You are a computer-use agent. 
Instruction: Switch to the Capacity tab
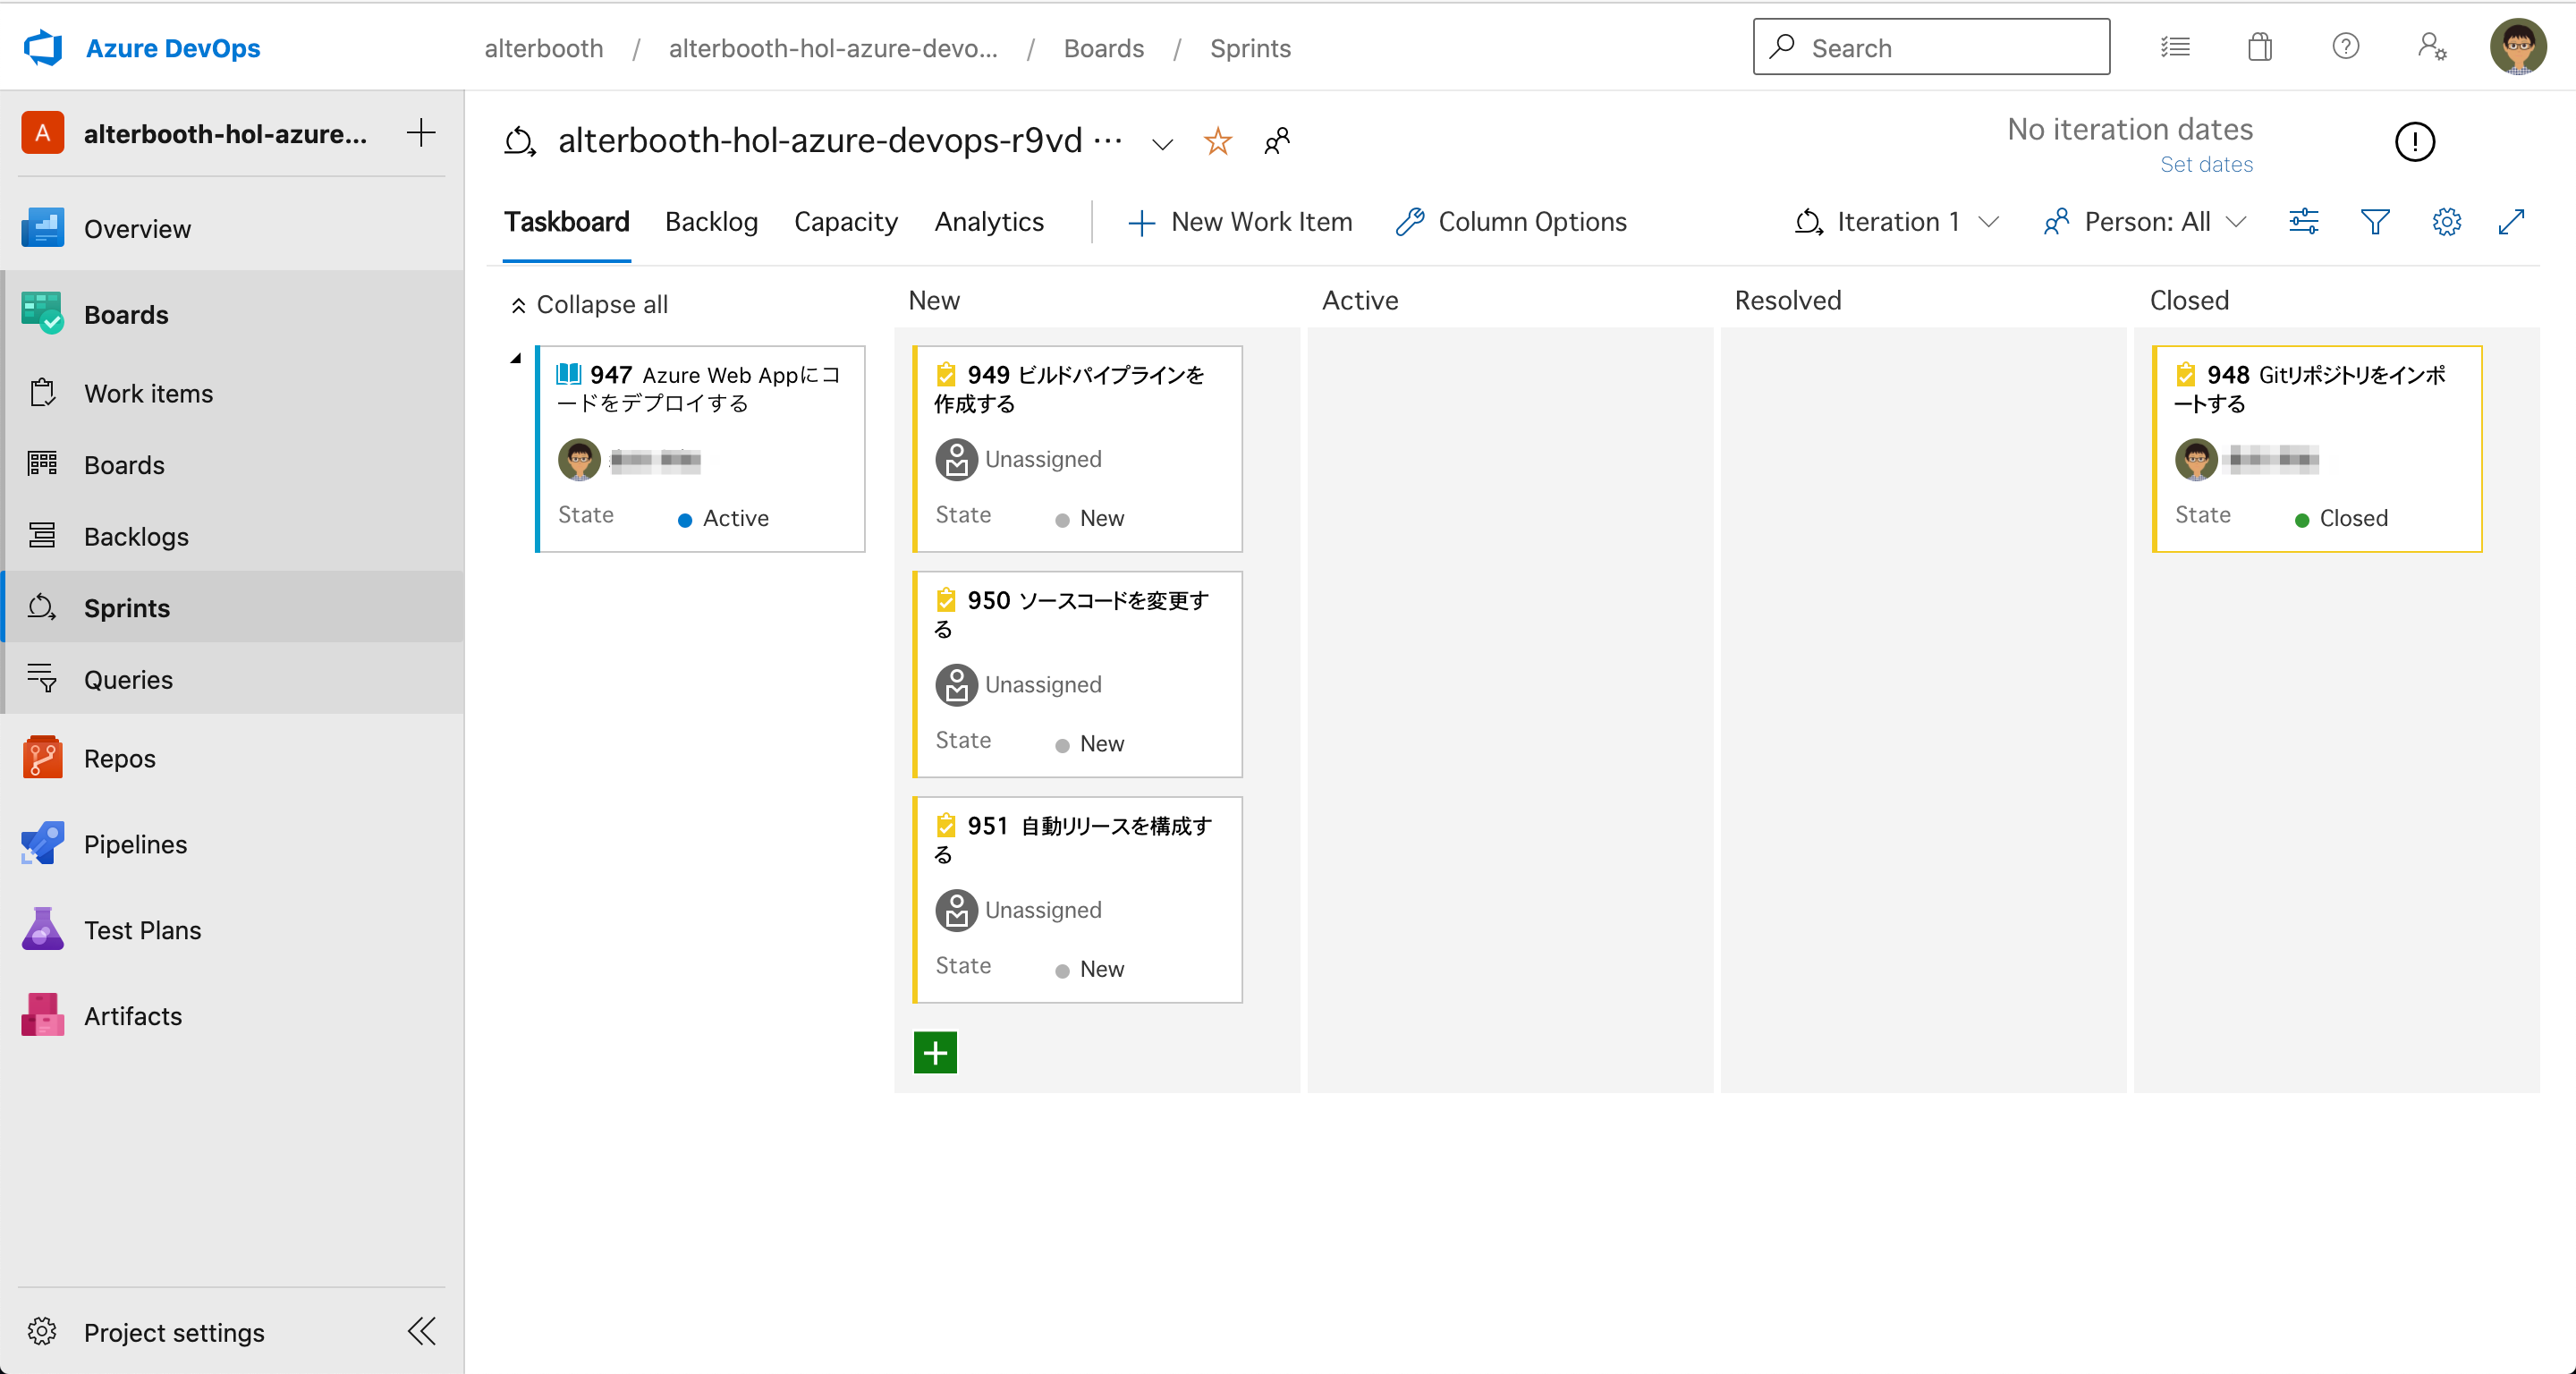845,222
